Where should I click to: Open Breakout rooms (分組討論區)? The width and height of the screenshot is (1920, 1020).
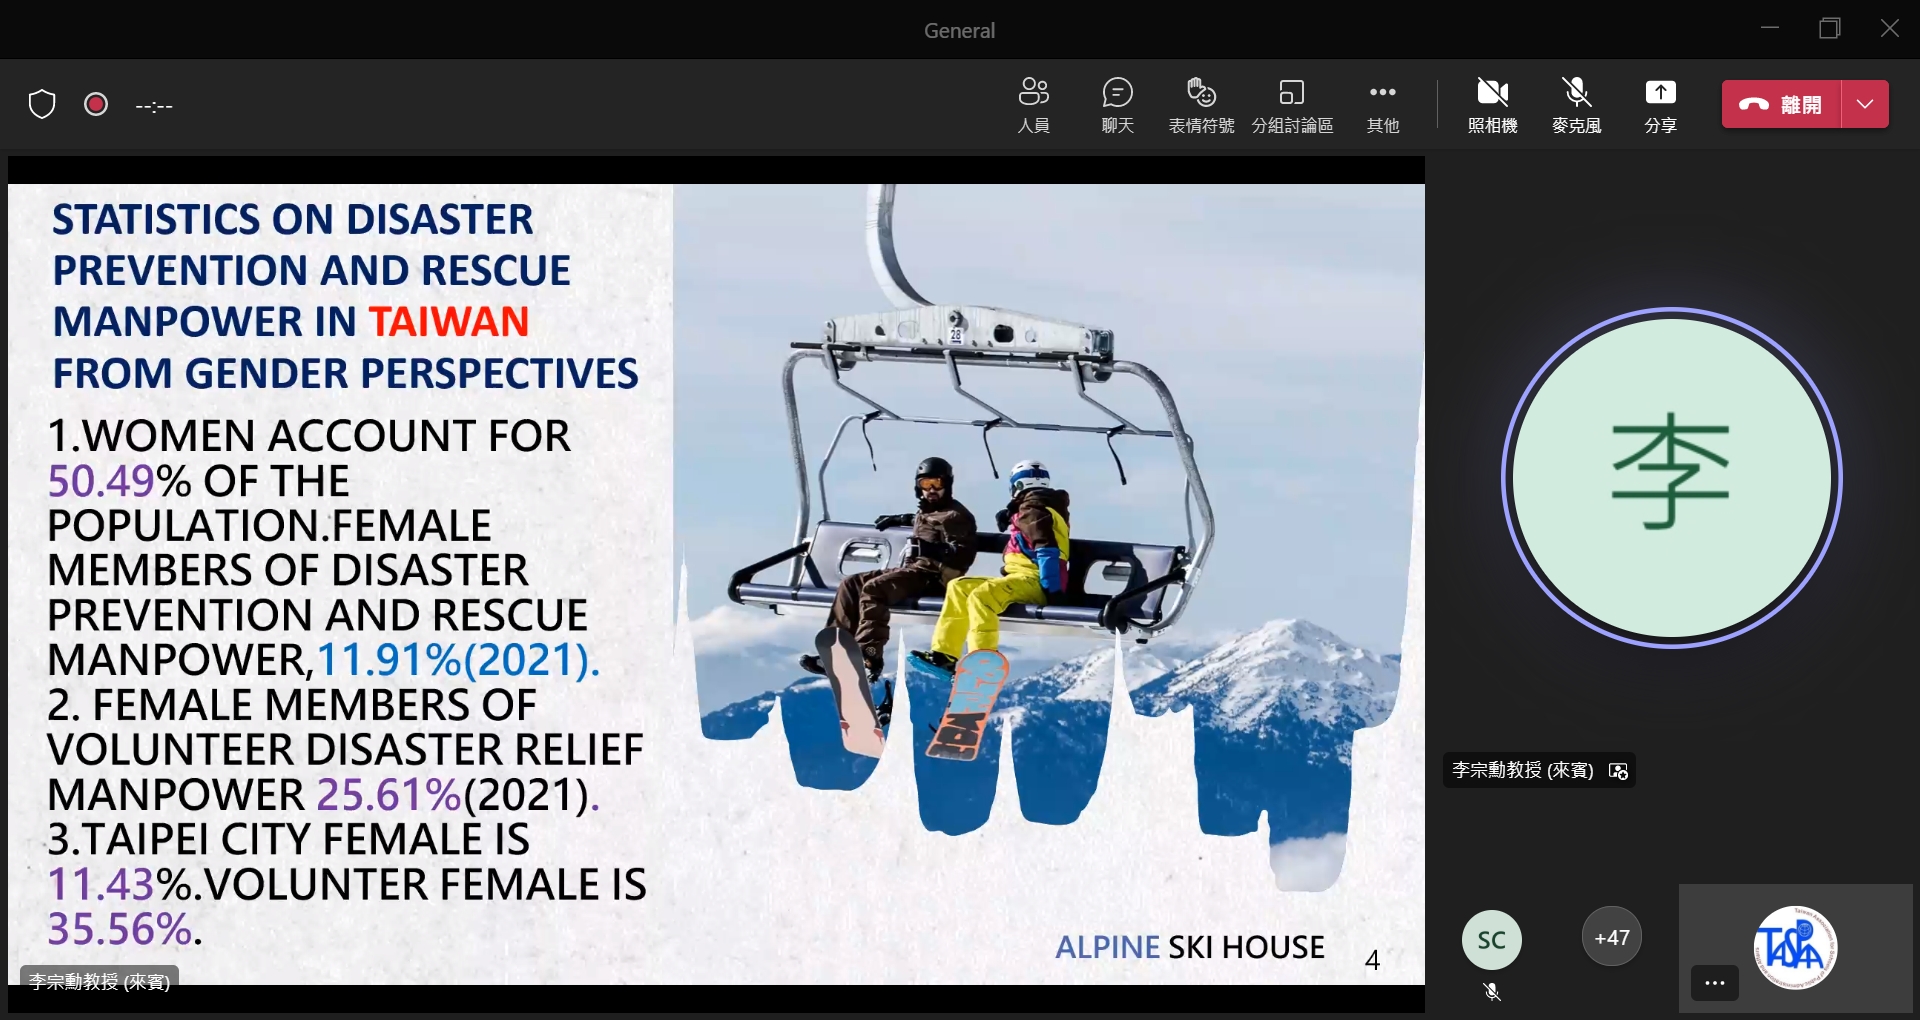point(1292,104)
